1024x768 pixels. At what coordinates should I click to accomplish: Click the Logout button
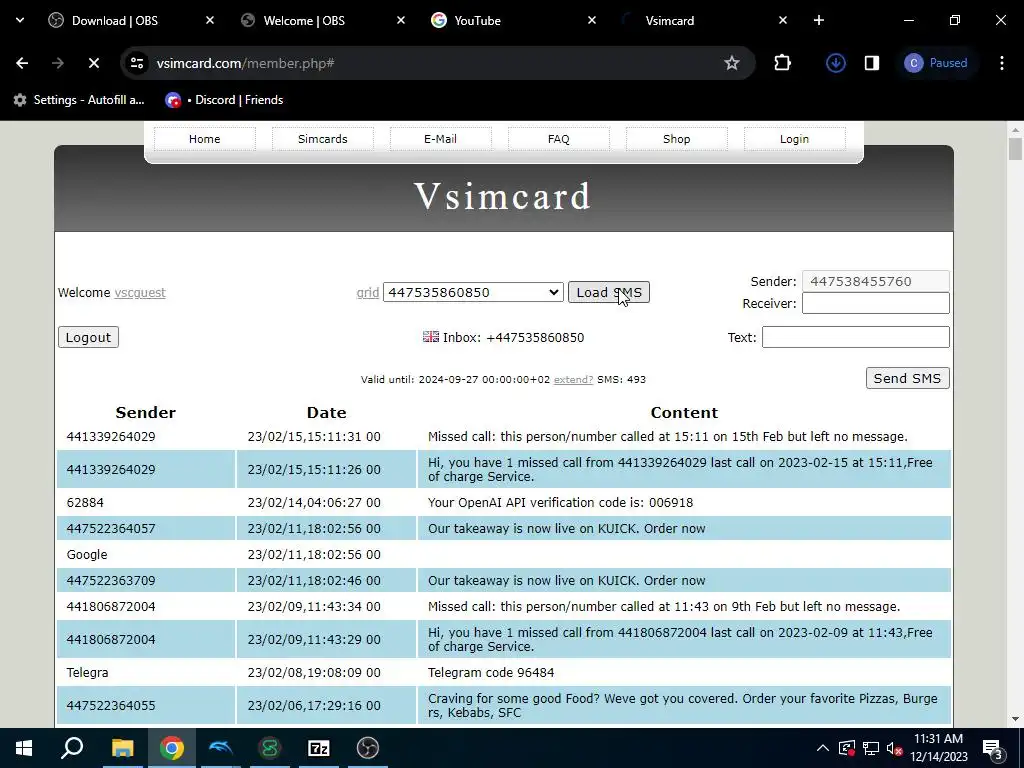(88, 337)
